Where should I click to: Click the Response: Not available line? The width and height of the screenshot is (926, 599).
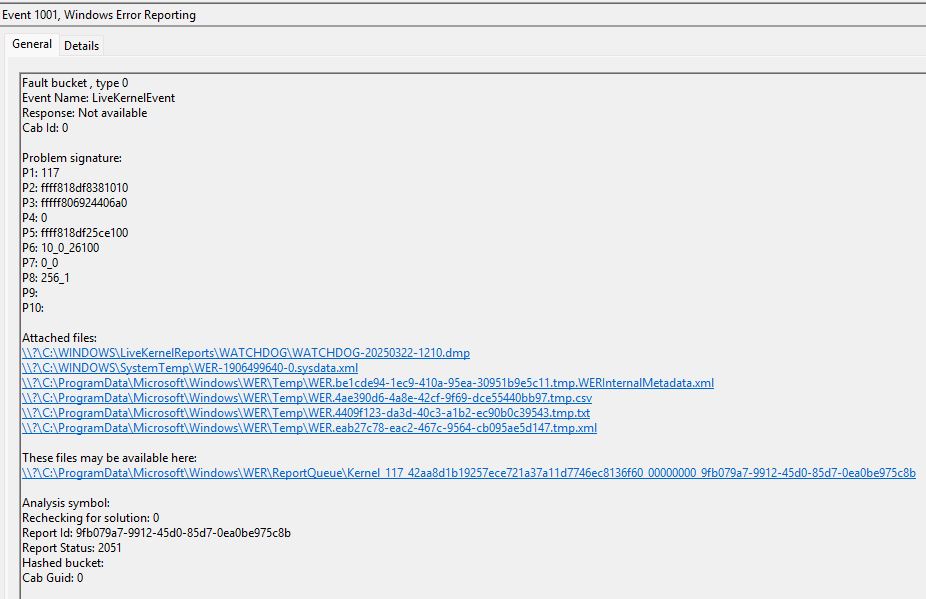pos(84,113)
